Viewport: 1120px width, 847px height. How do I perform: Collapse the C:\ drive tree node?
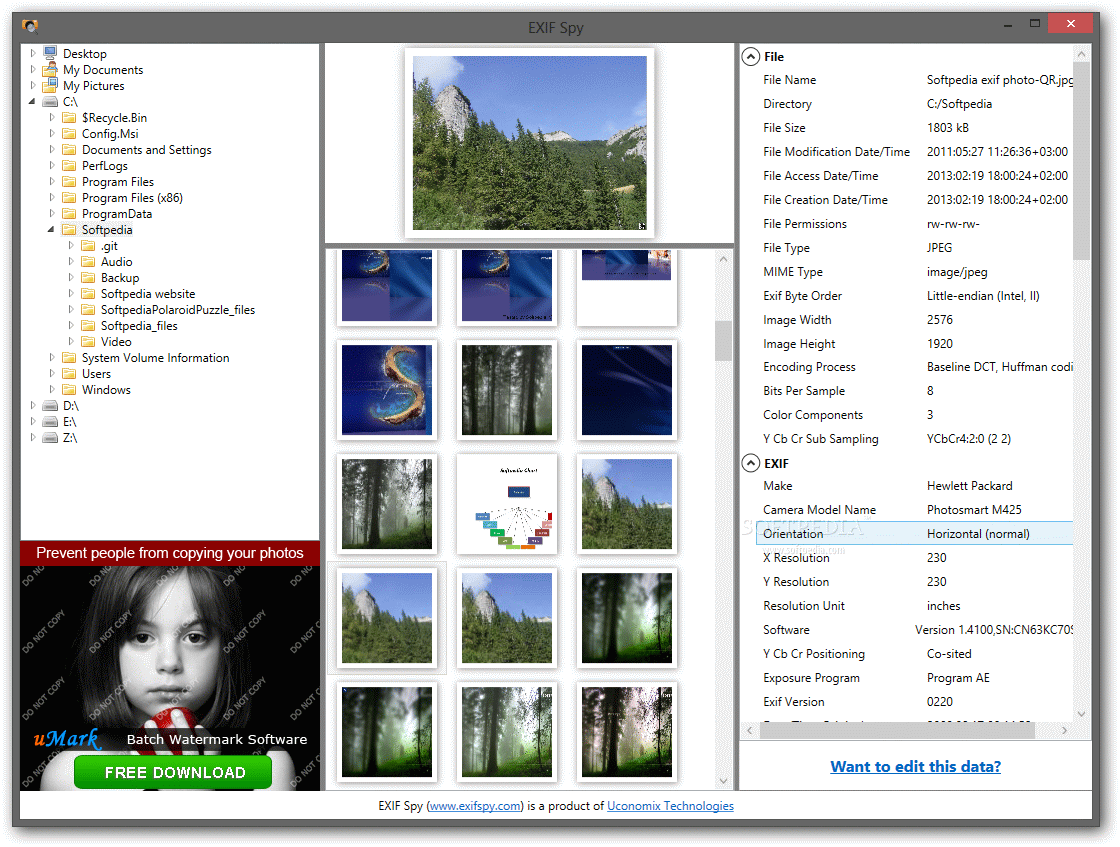coord(32,101)
